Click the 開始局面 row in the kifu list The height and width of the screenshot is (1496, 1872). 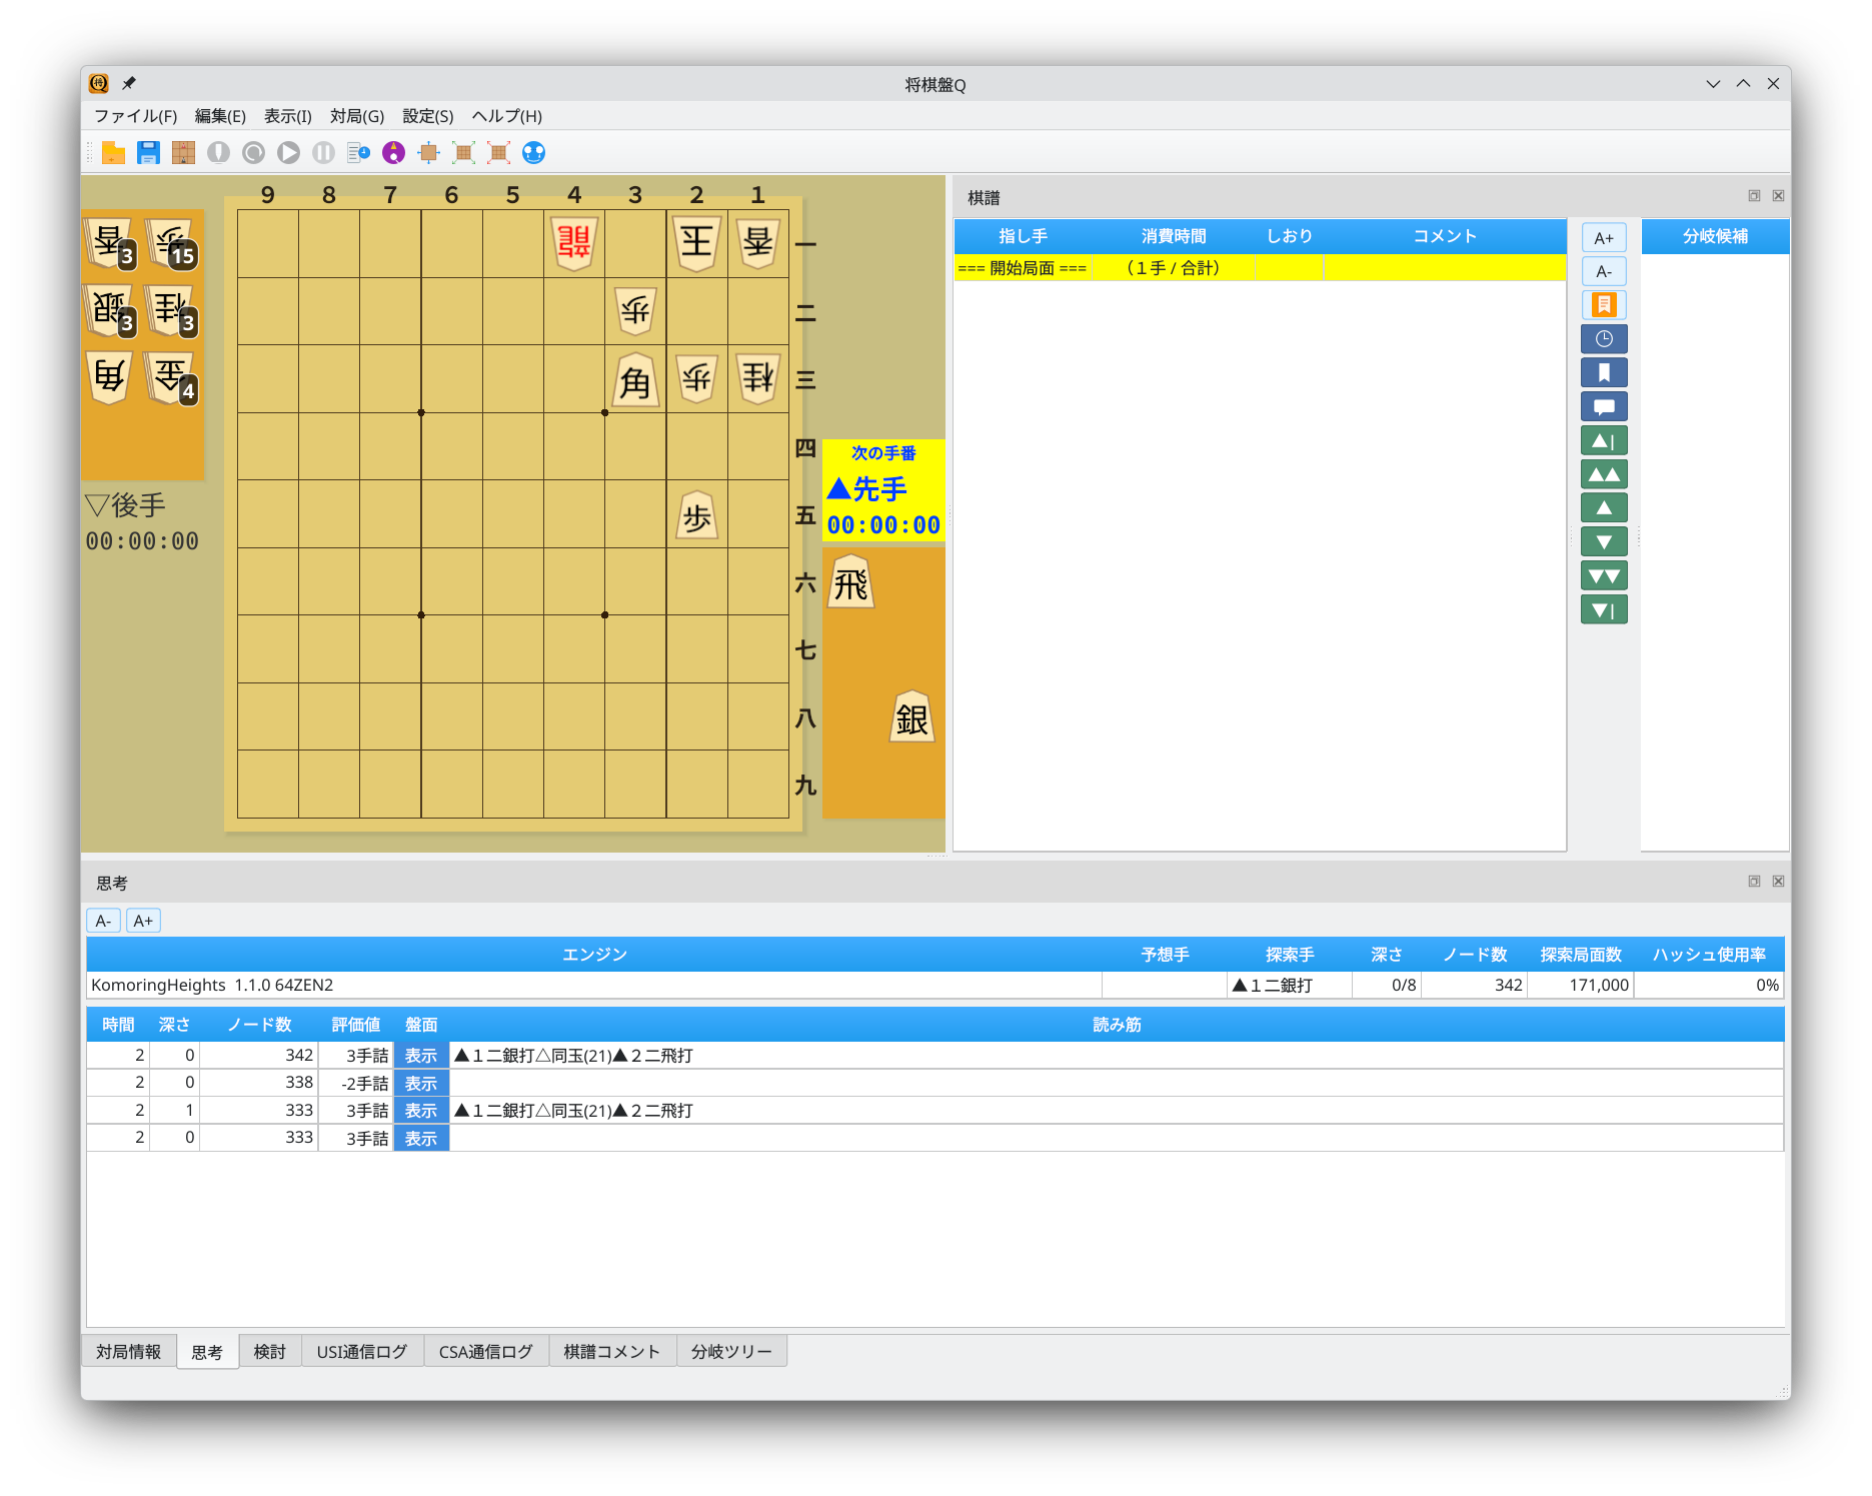1022,268
